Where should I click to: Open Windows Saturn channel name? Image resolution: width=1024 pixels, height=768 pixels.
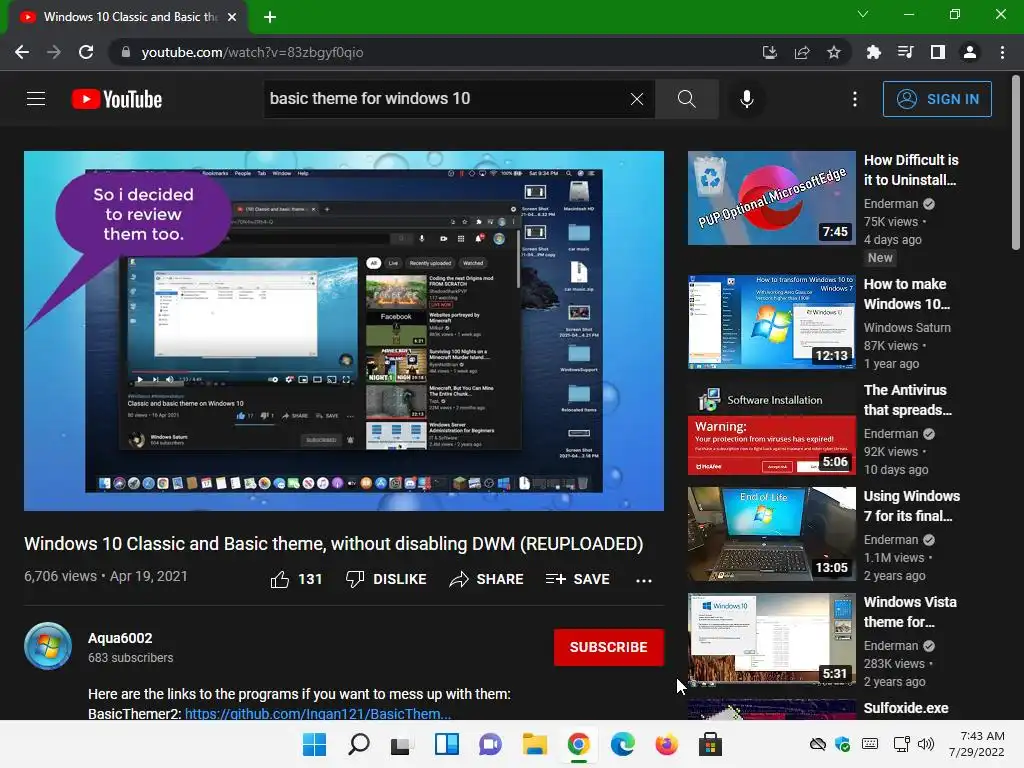click(907, 328)
